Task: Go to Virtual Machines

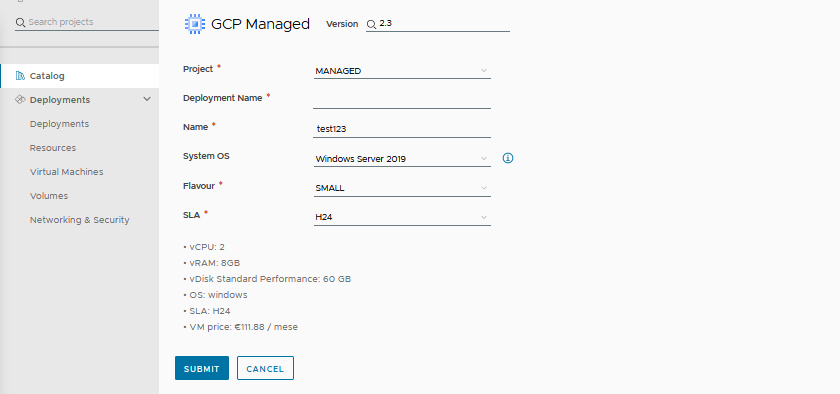Action: tap(66, 172)
